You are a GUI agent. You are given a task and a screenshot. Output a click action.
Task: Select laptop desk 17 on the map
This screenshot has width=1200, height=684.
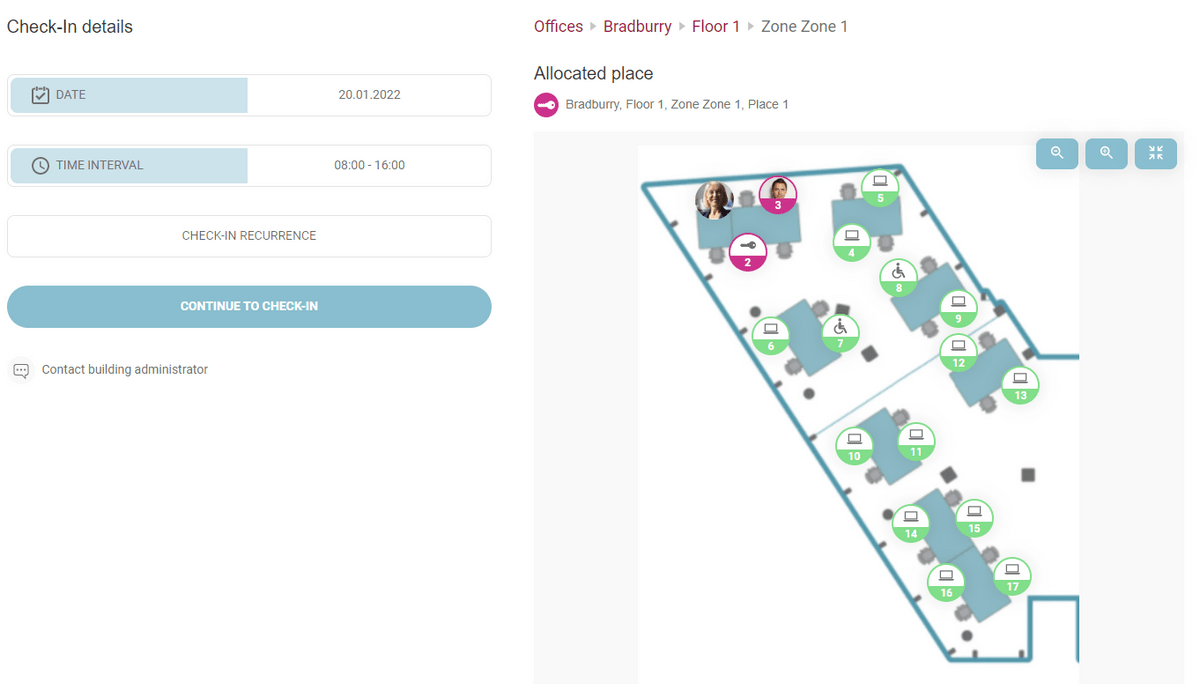click(x=1012, y=576)
